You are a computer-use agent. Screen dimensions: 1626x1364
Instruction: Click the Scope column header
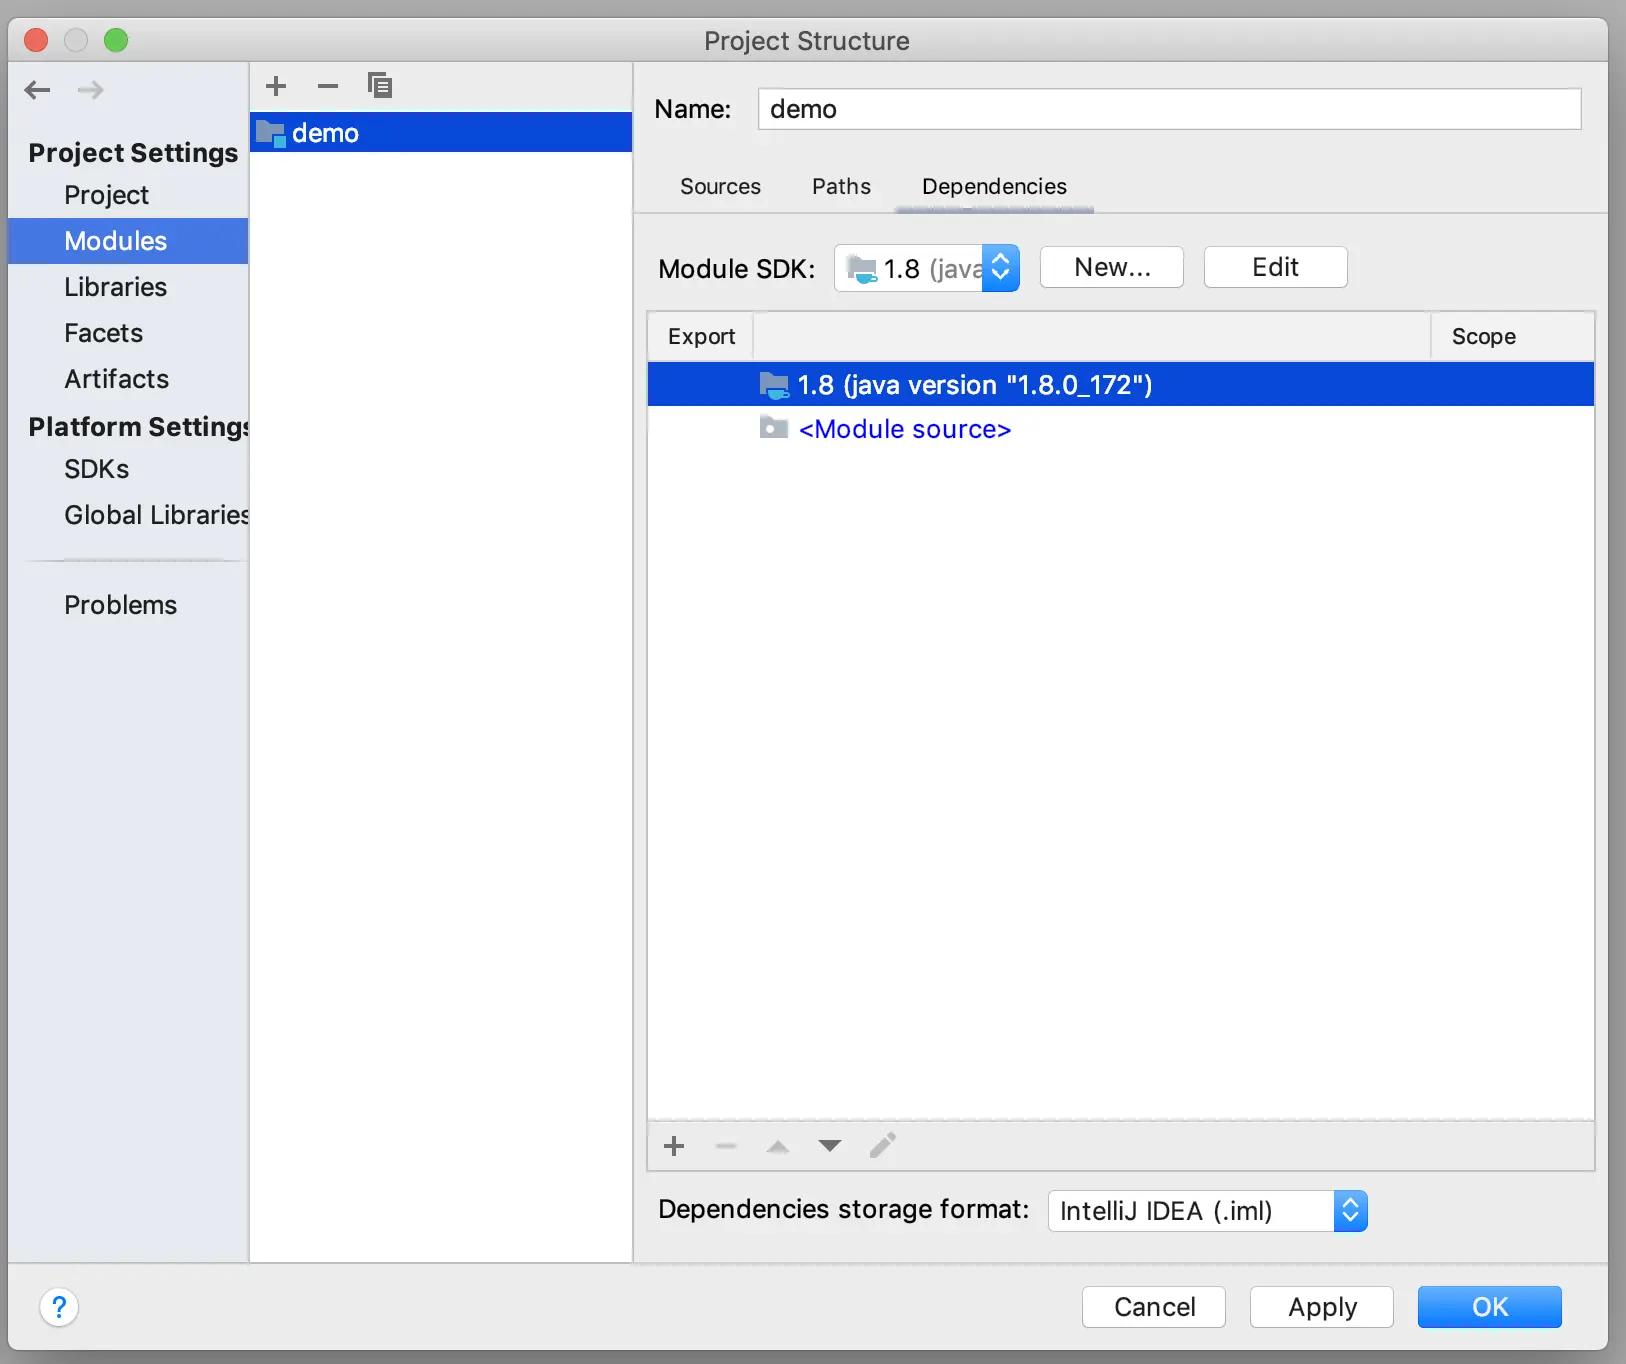pos(1512,337)
